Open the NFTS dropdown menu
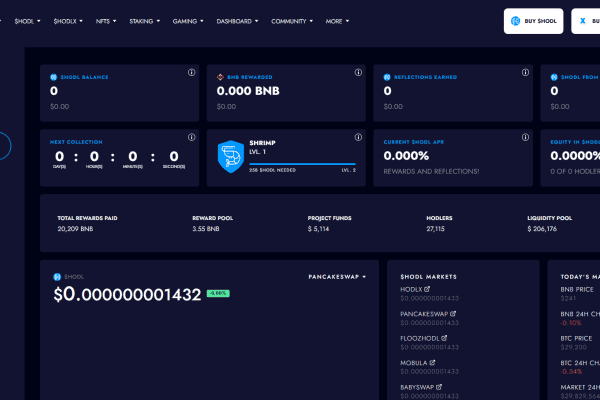This screenshot has height=400, width=600. coord(106,21)
